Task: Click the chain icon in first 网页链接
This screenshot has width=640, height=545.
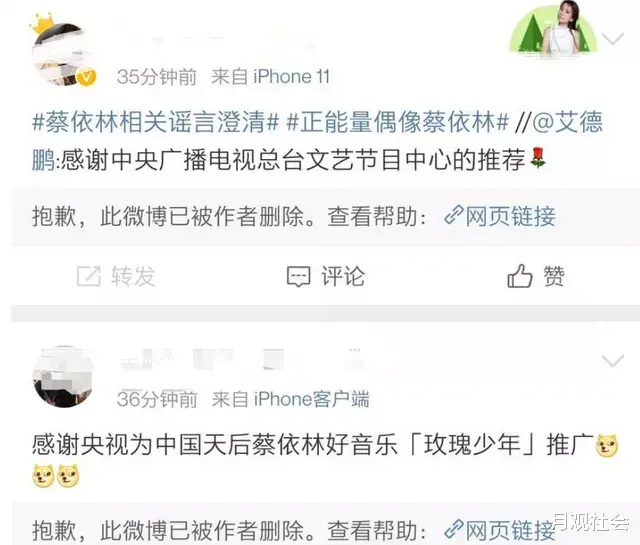Action: coord(453,216)
